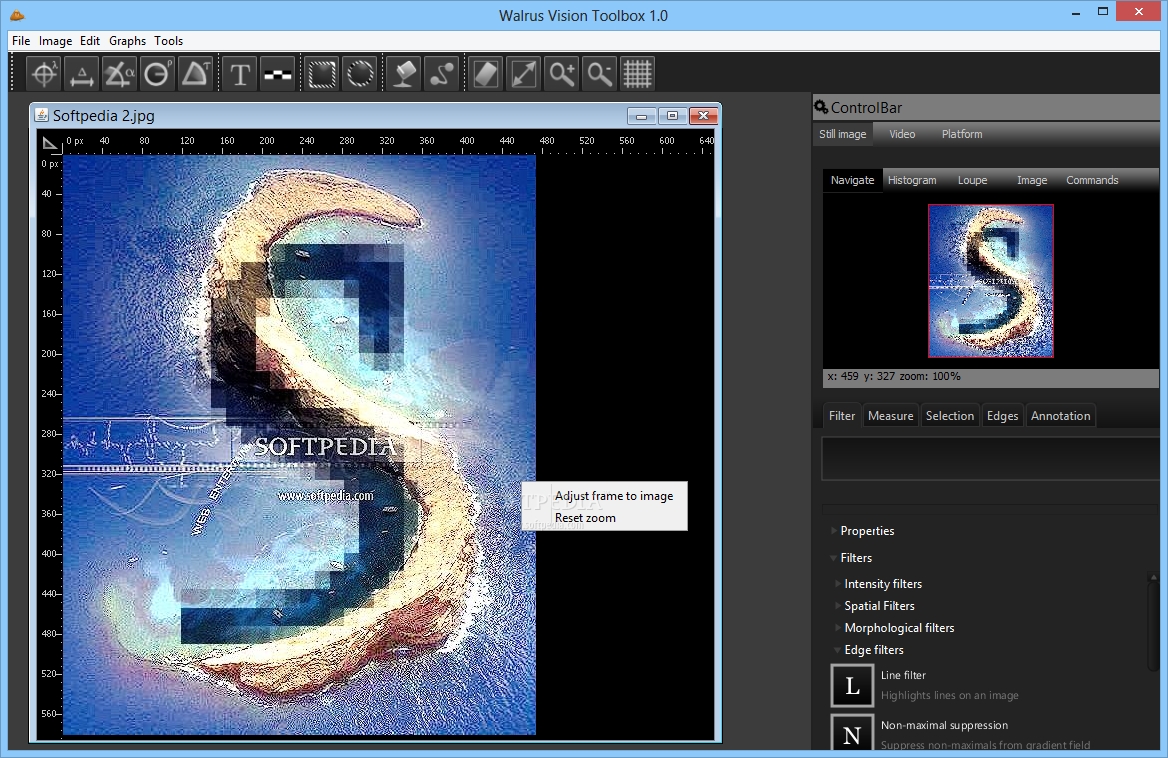Toggle the grid overlay icon

(x=637, y=74)
